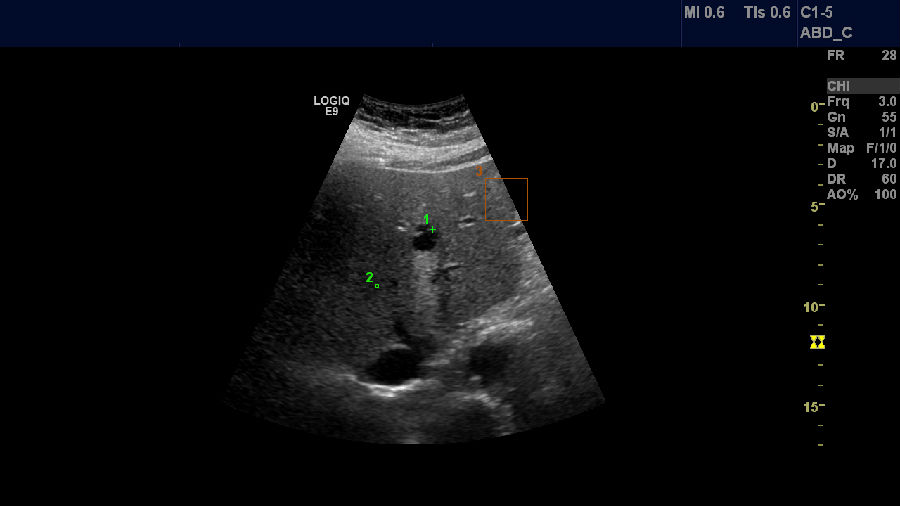Click the DR 60 dynamic range value
This screenshot has width=900, height=506.
click(x=861, y=178)
